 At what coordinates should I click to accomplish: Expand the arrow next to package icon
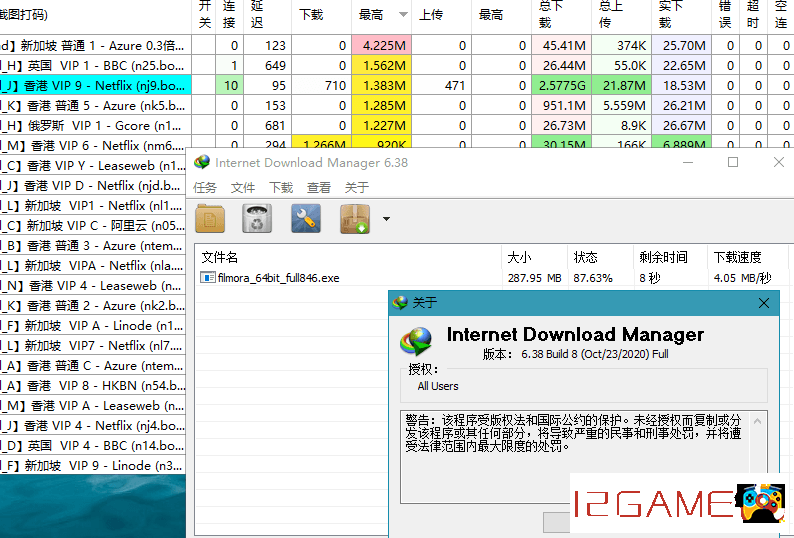pyautogui.click(x=386, y=219)
